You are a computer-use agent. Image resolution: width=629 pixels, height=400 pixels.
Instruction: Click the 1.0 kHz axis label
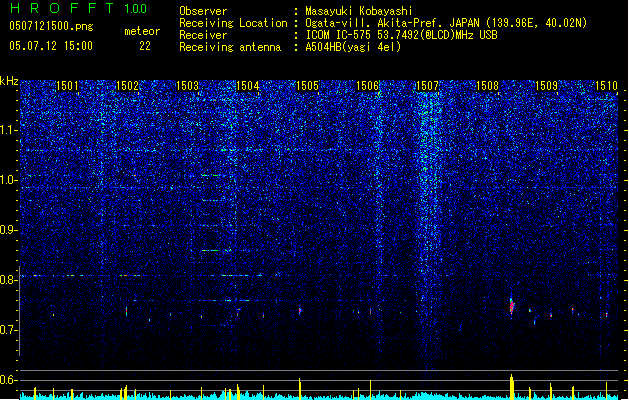pyautogui.click(x=9, y=180)
